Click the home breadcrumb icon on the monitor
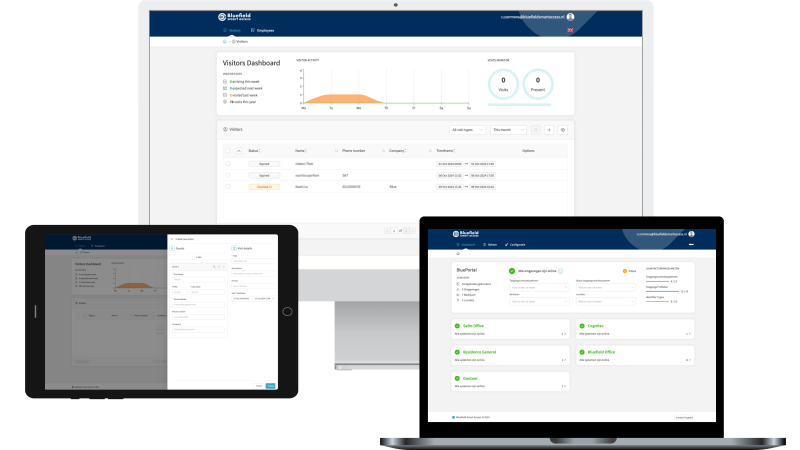 pyautogui.click(x=224, y=41)
